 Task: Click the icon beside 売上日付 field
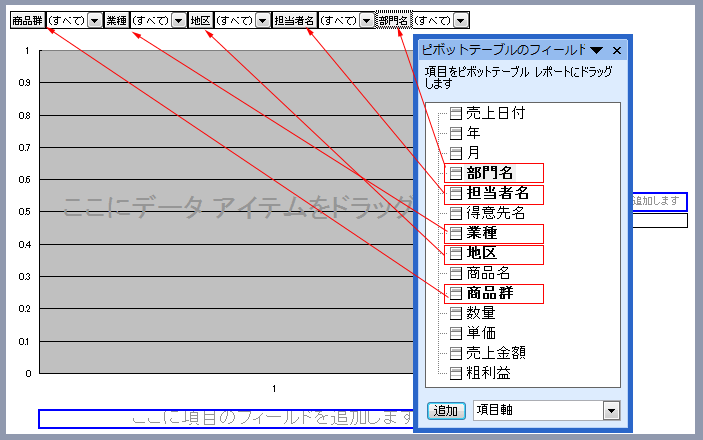pyautogui.click(x=456, y=113)
